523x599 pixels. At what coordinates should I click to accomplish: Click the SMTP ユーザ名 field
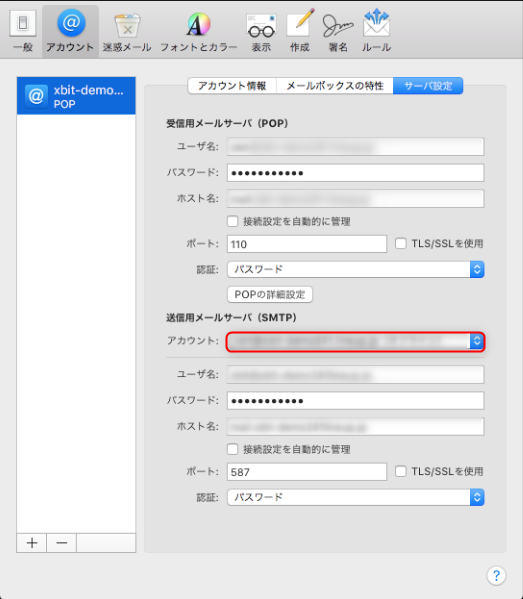356,375
